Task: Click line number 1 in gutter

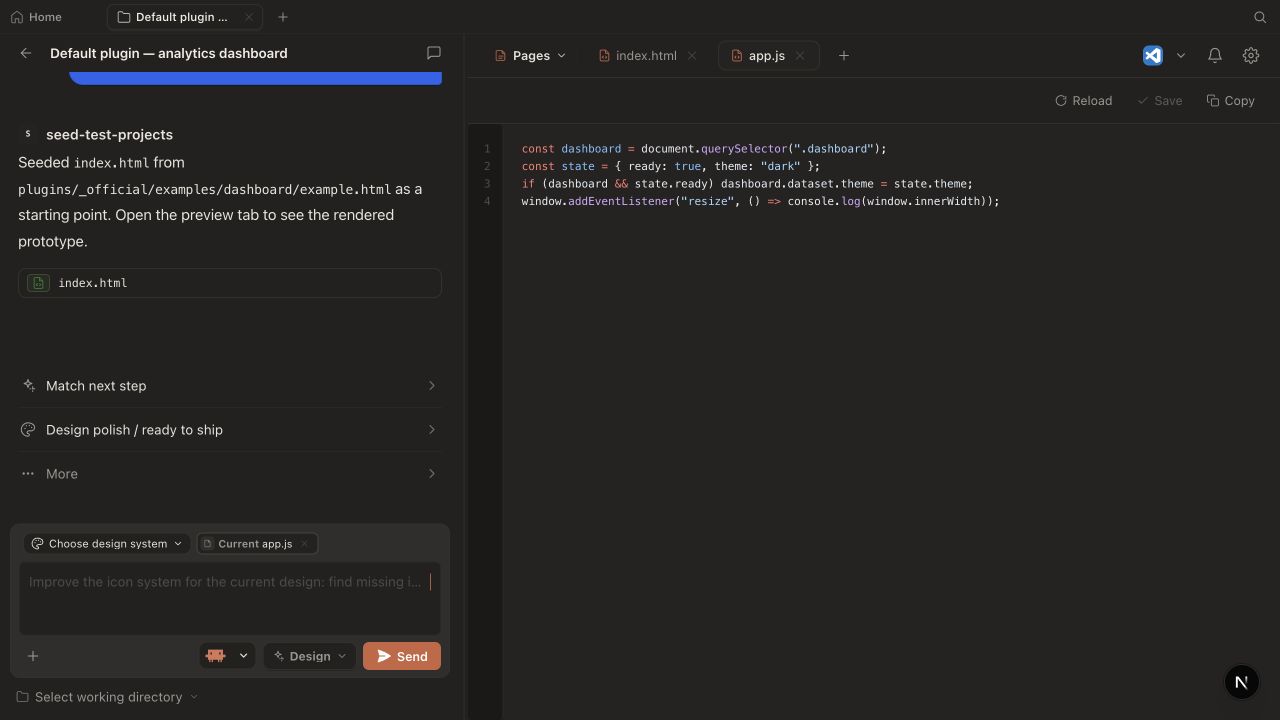Action: (487, 149)
